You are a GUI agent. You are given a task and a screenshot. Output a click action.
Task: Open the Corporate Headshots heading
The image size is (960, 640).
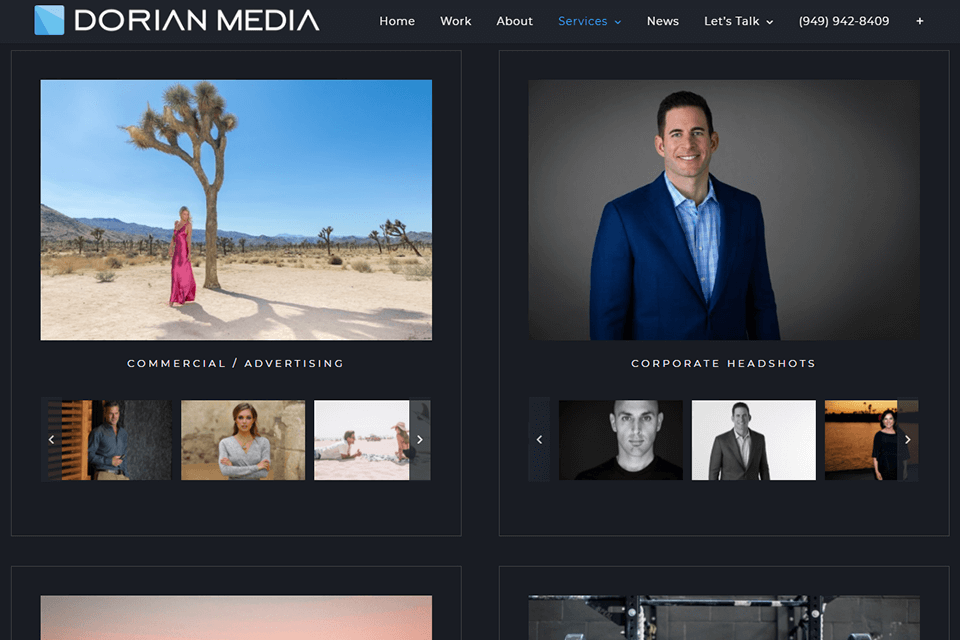pyautogui.click(x=724, y=363)
